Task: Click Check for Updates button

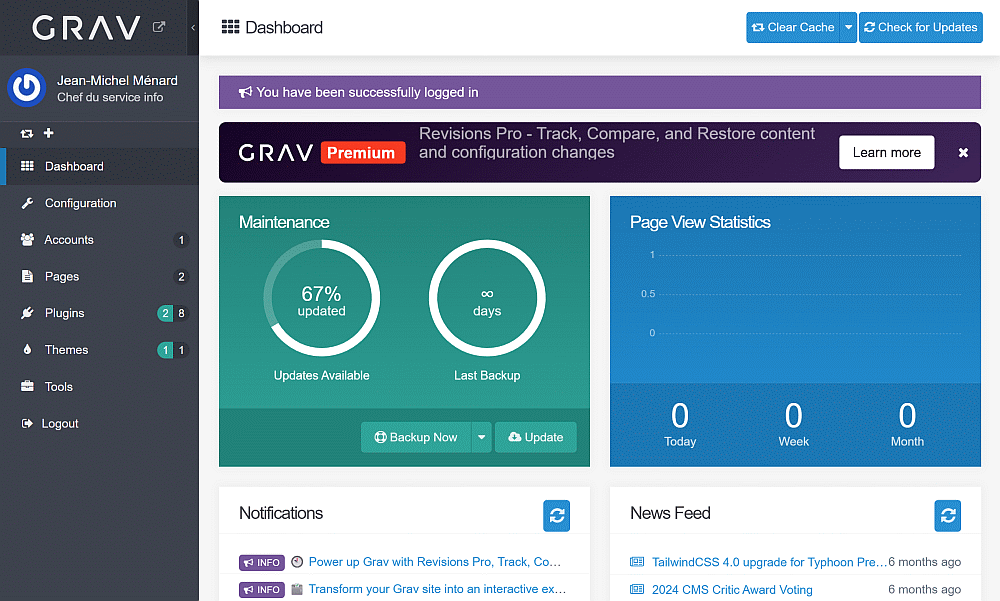Action: click(x=920, y=28)
